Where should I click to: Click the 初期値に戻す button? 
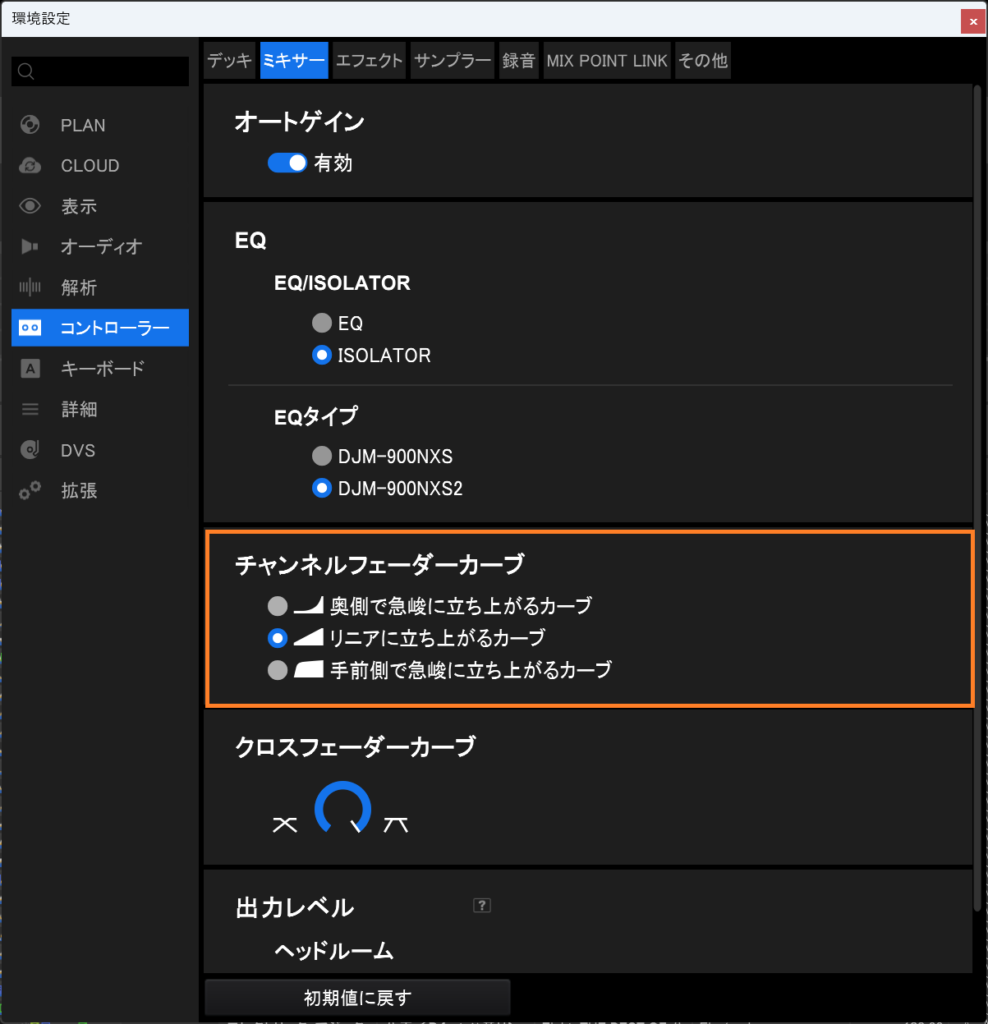(x=357, y=997)
